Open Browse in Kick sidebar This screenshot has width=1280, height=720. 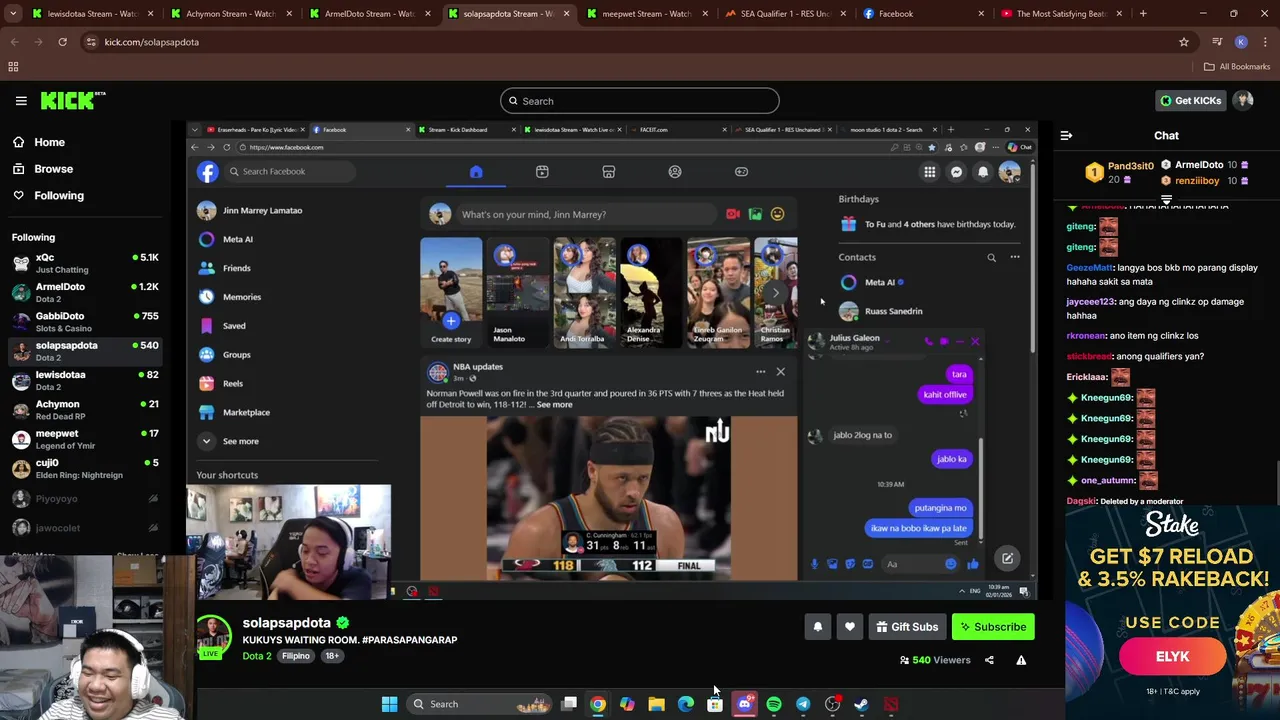[x=53, y=169]
